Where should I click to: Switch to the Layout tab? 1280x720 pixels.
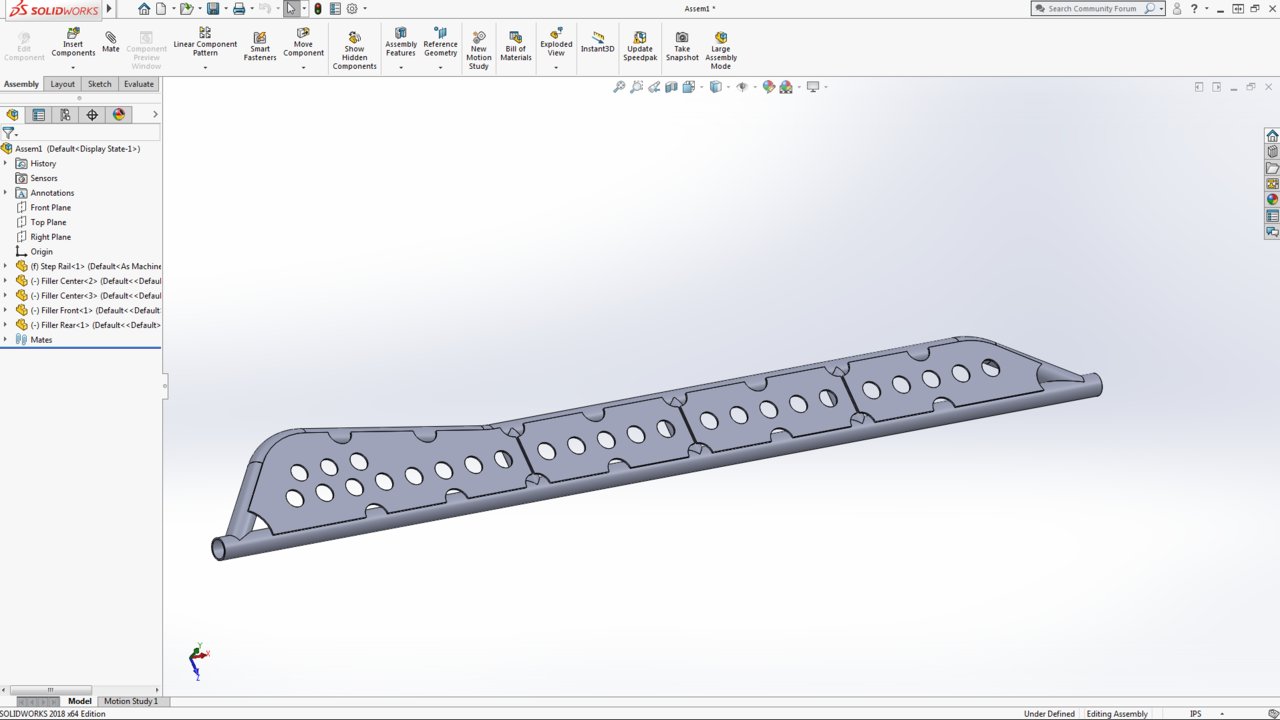pyautogui.click(x=63, y=84)
